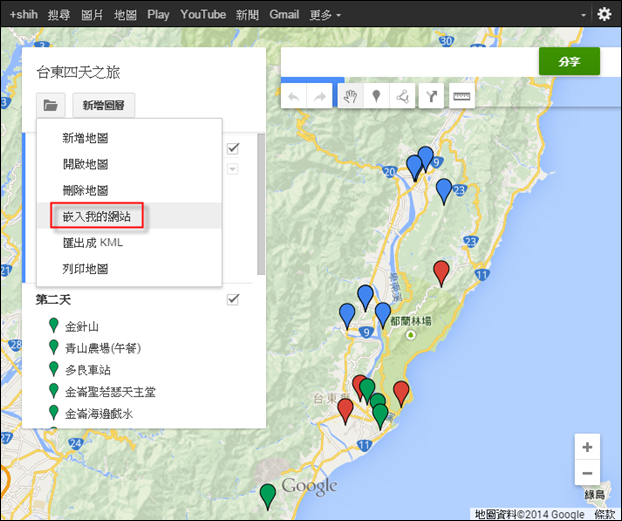This screenshot has width=622, height=521.
Task: Open the 條款 terms link
Action: point(604,515)
